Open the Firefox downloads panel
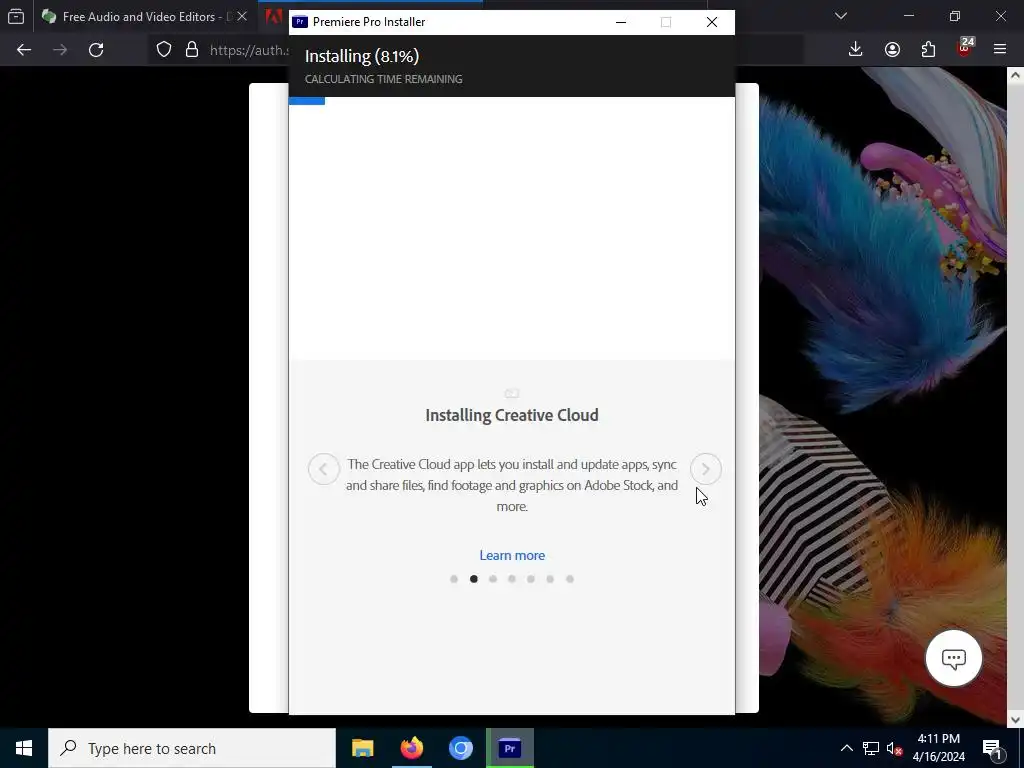Screen dimensions: 1024x768 (x=856, y=50)
